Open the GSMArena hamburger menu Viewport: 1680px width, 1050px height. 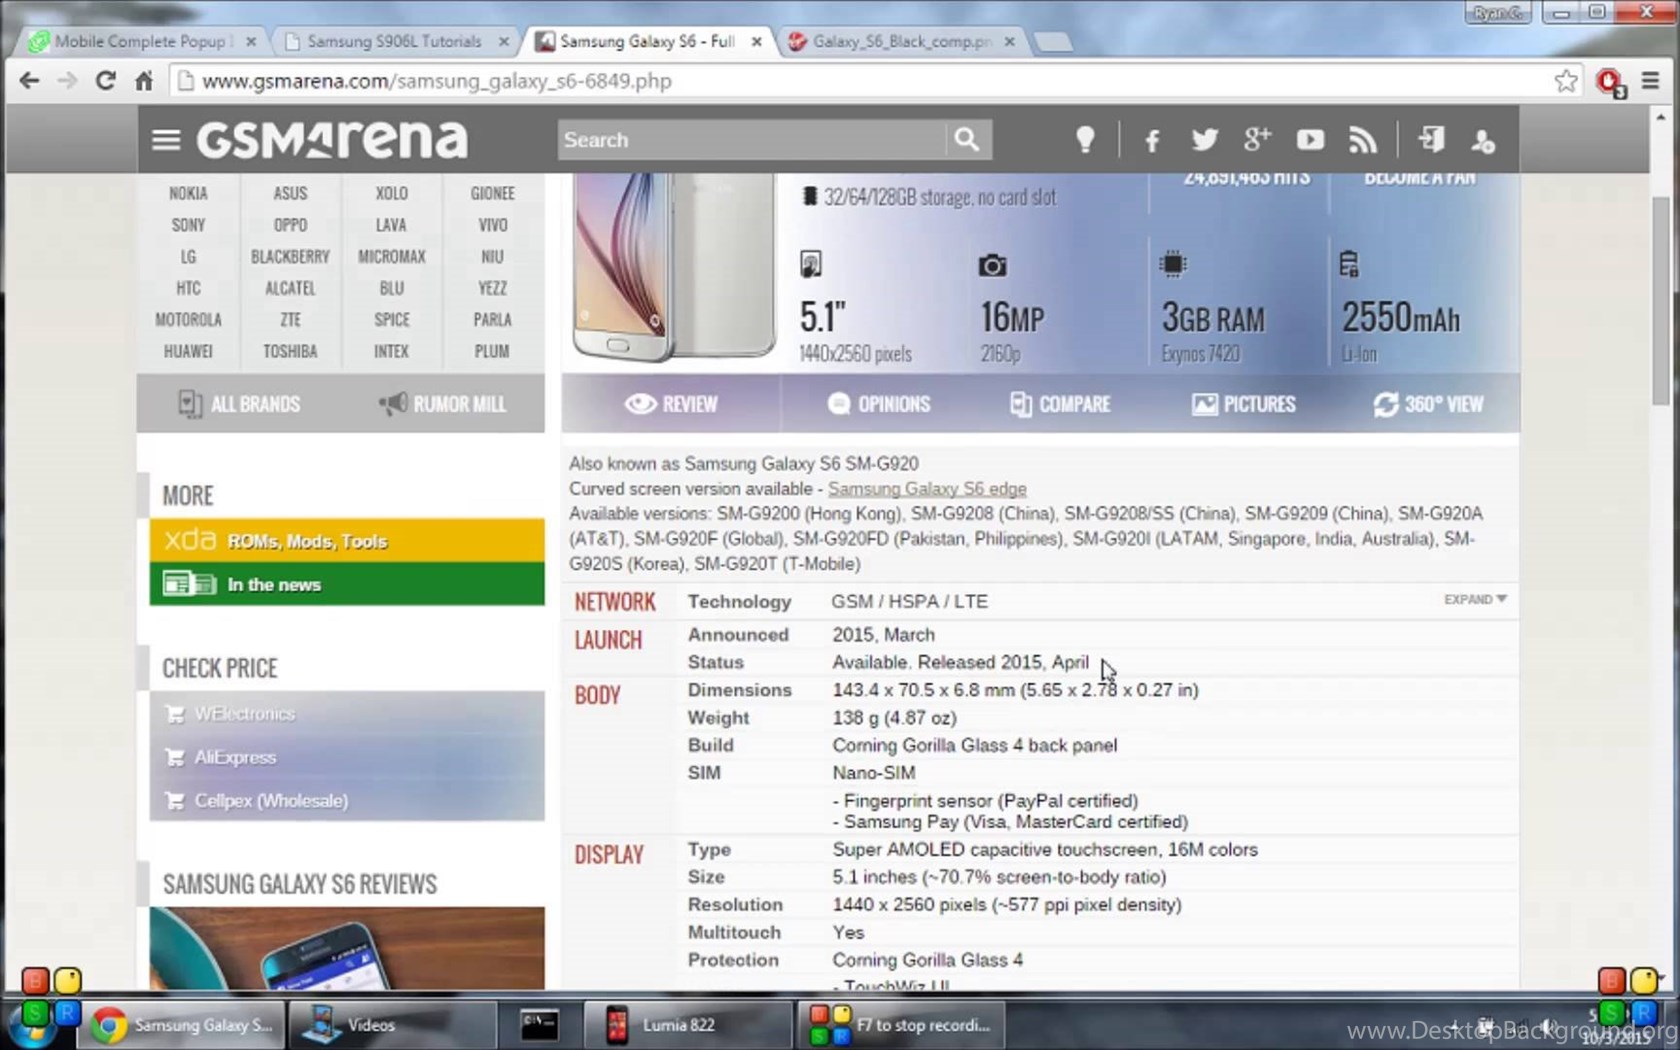[166, 140]
